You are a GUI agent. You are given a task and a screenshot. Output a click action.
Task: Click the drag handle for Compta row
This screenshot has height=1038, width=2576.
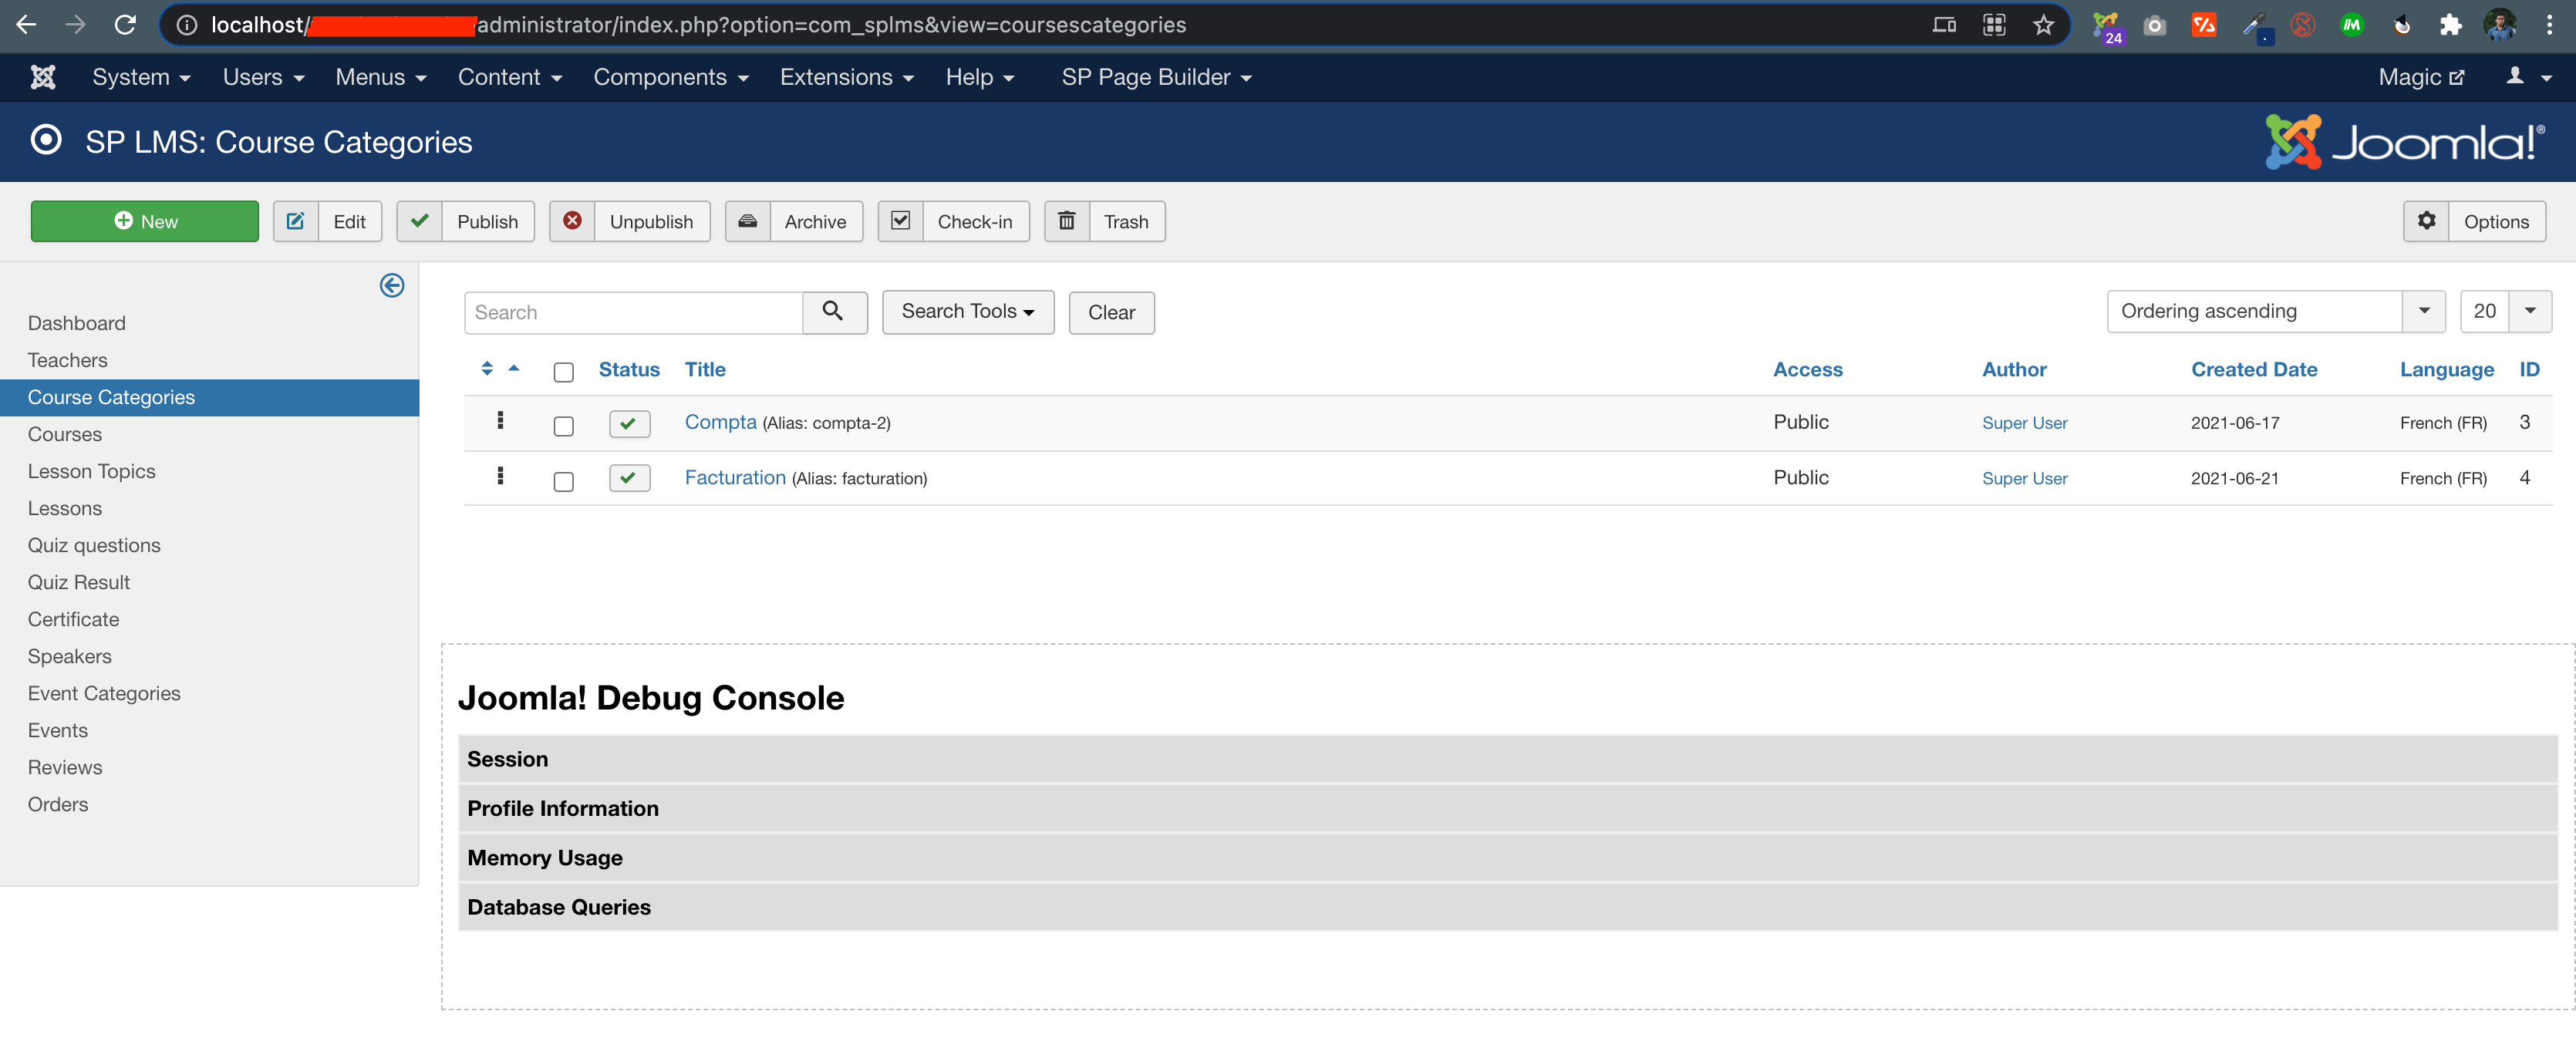coord(500,421)
